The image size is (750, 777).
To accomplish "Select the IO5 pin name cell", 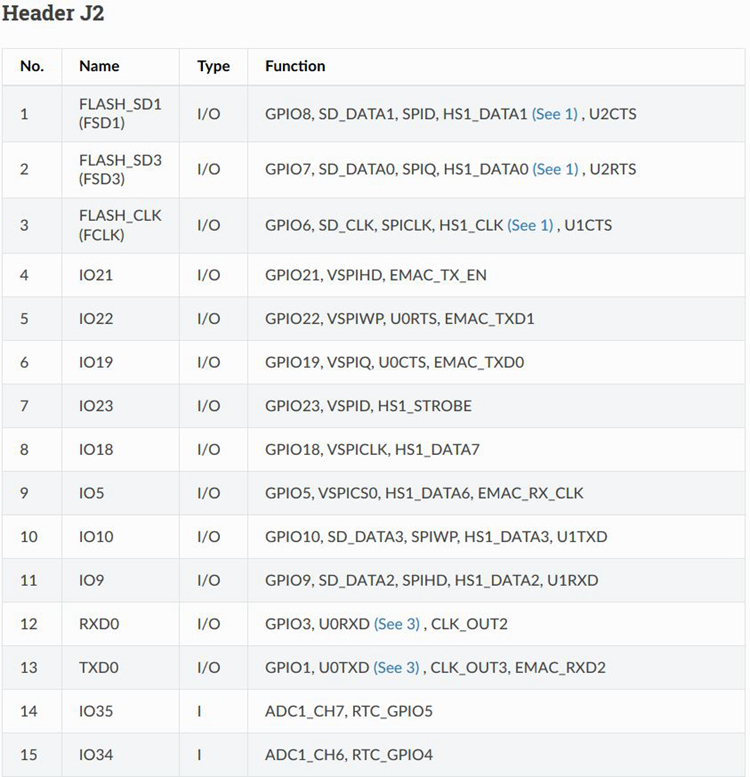I will [x=92, y=493].
